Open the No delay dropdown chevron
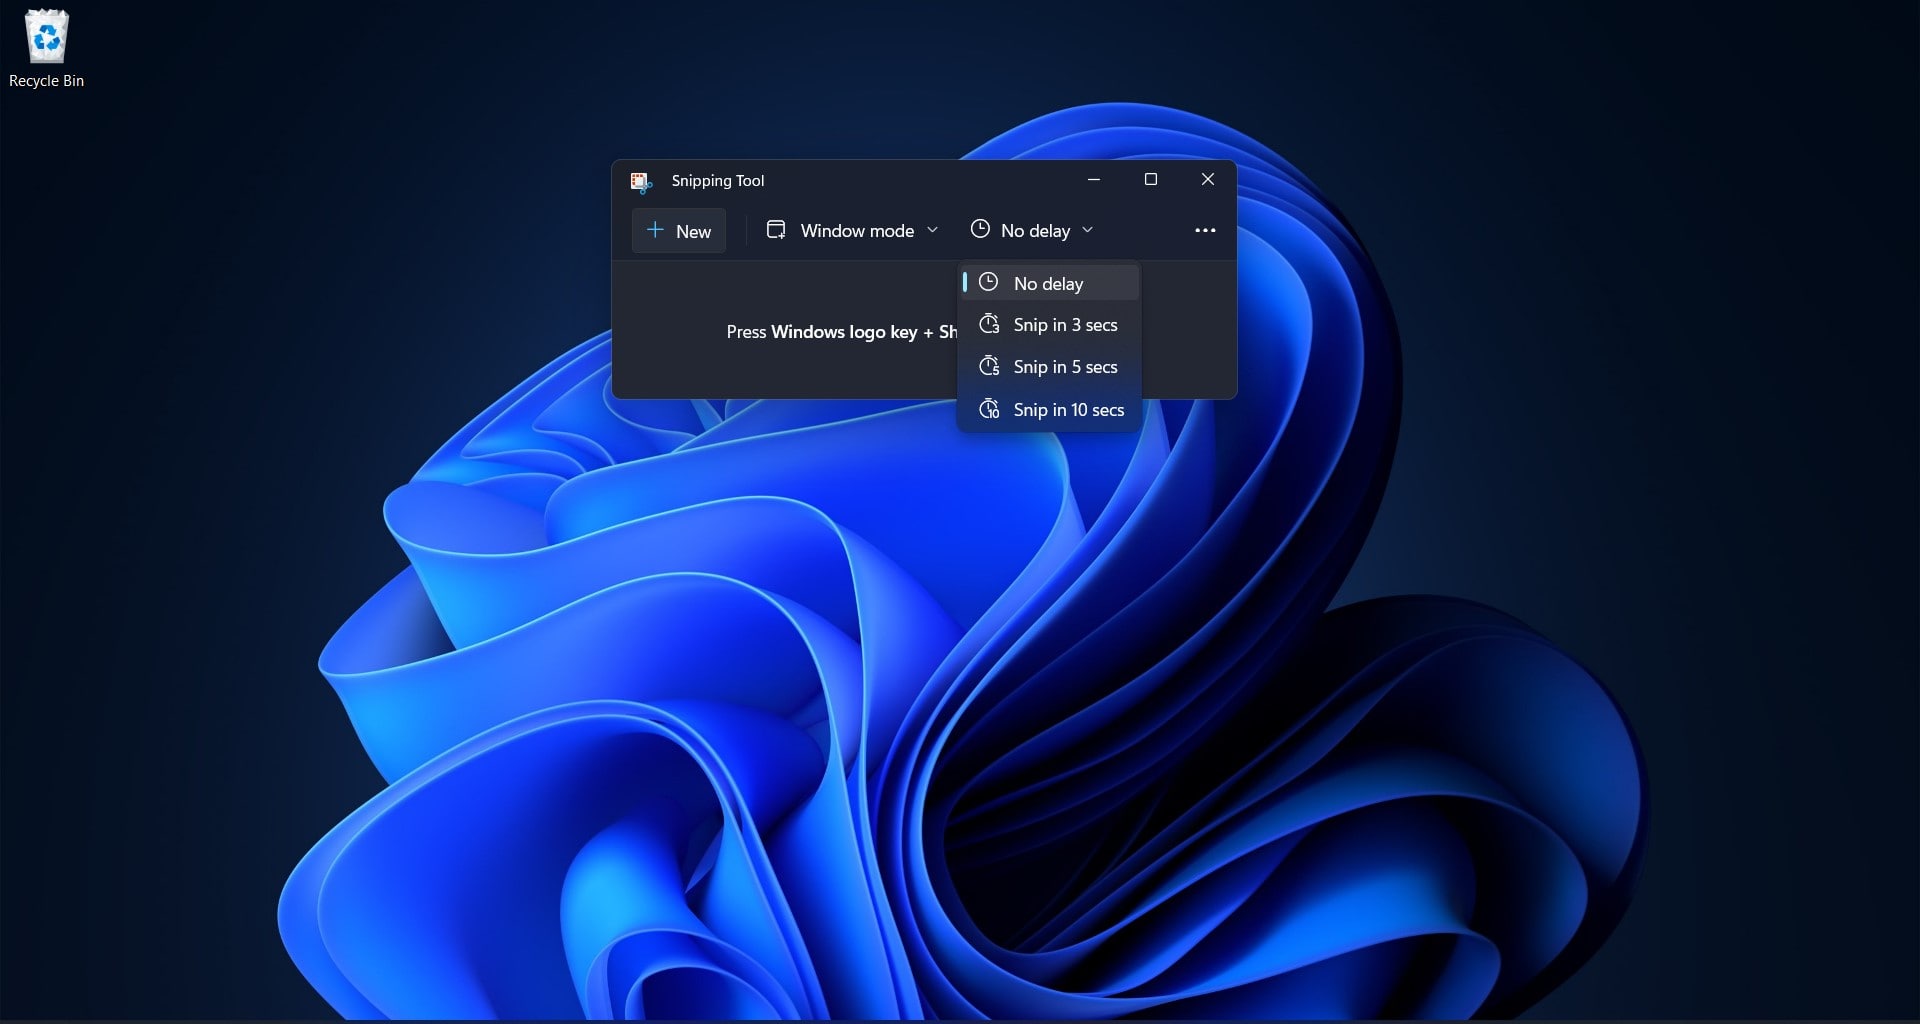This screenshot has width=1920, height=1024. coord(1088,230)
